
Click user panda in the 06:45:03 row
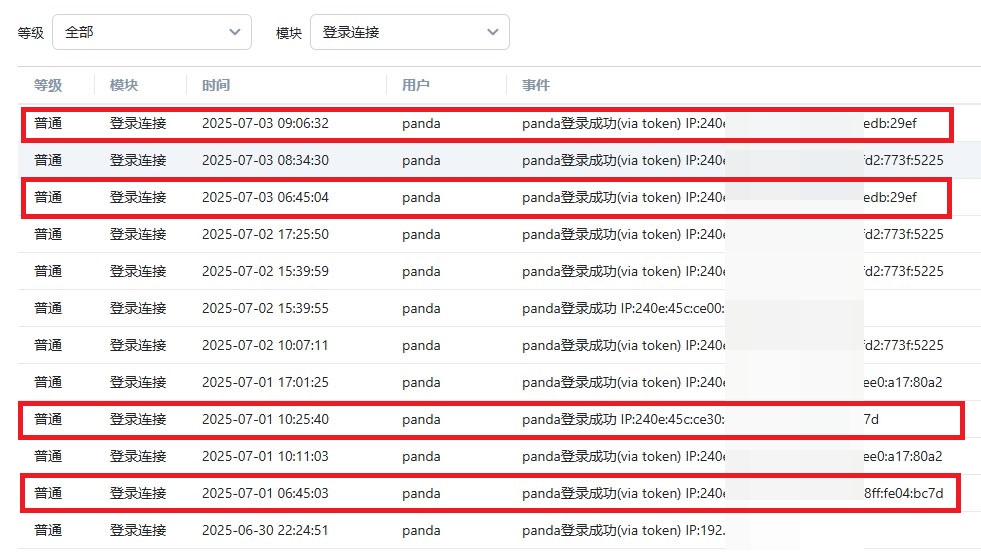point(421,493)
